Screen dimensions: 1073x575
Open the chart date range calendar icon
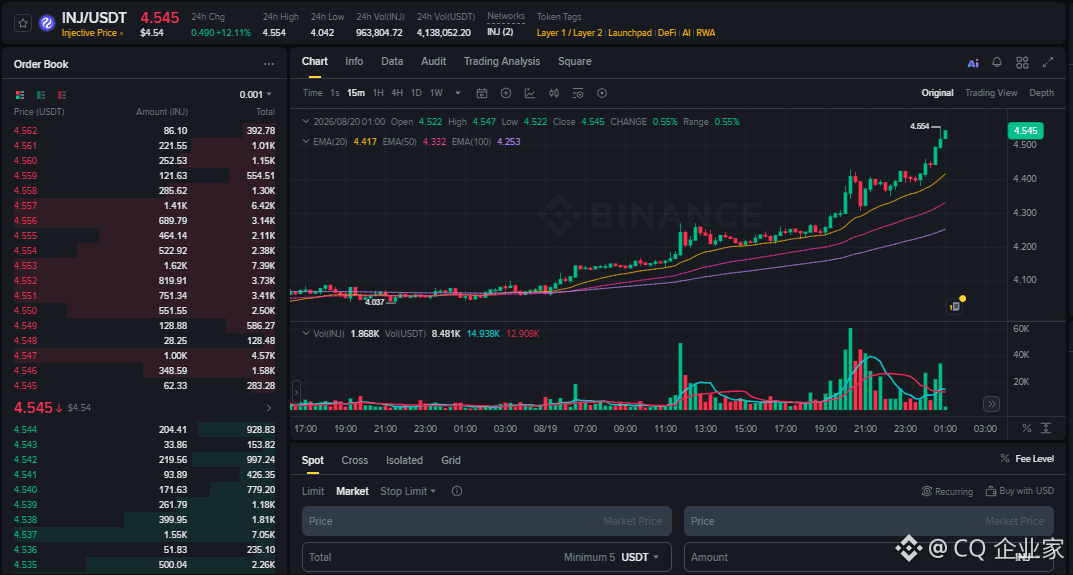point(482,93)
